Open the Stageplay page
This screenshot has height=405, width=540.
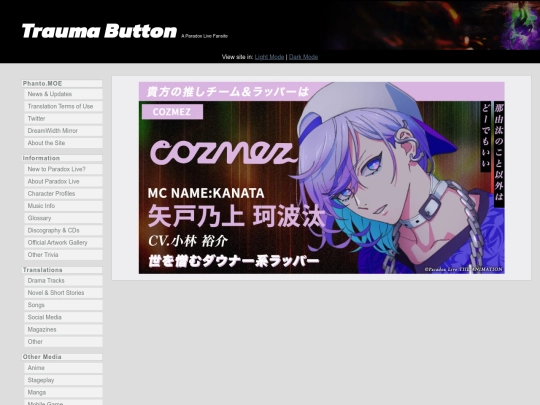pos(63,380)
